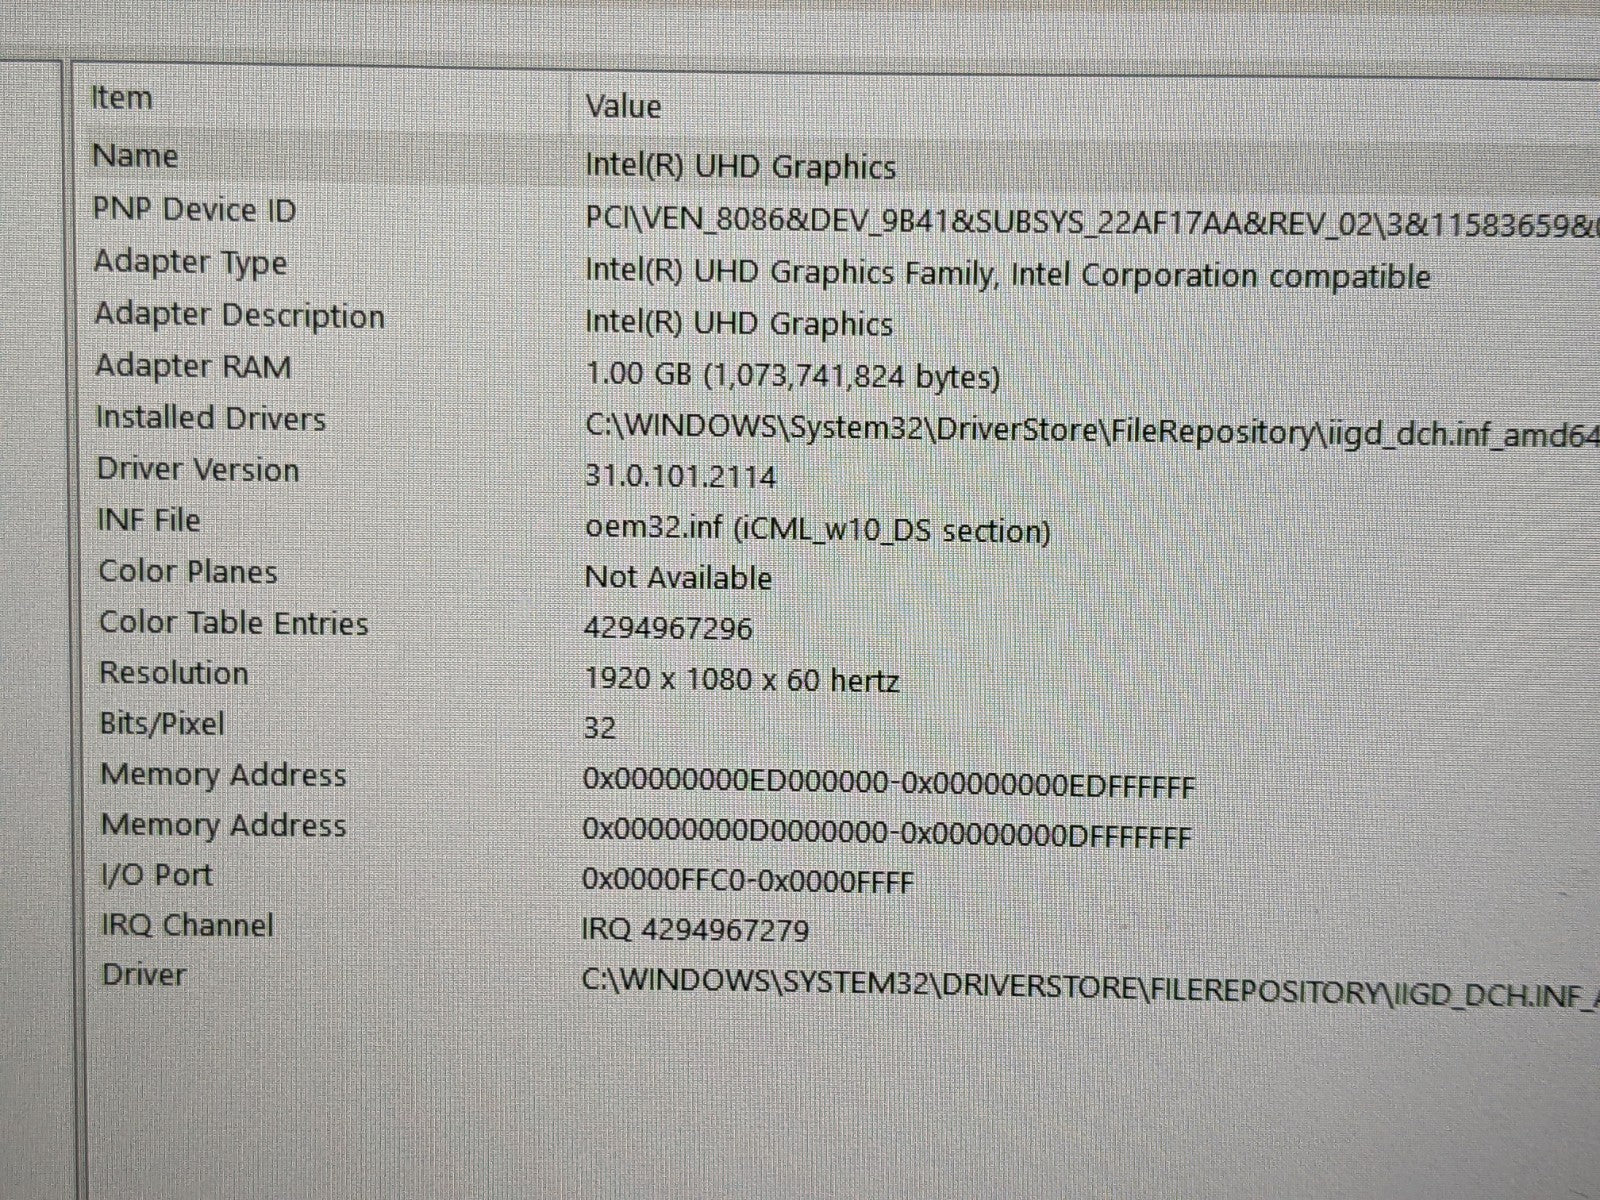Select the Bits/Pixel row
The height and width of the screenshot is (1200, 1600).
point(162,723)
